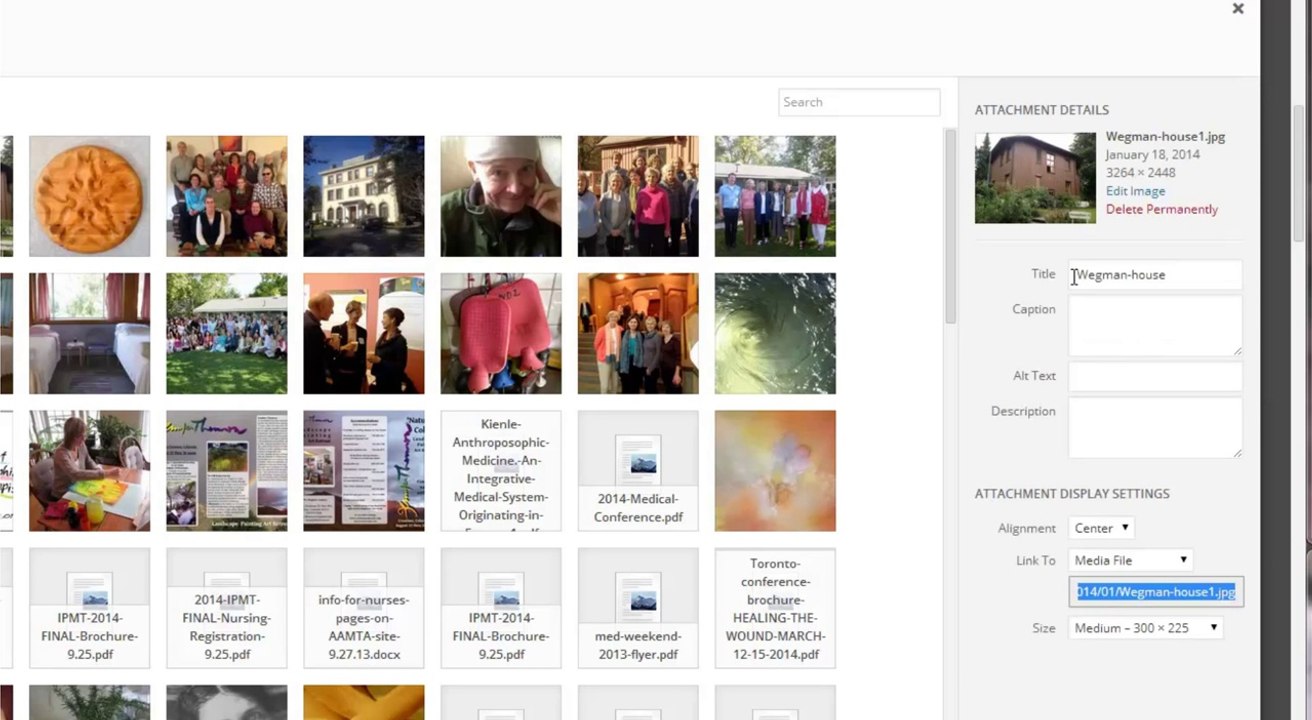Pick the pastel orange abstract painting thumbnail

(775, 470)
